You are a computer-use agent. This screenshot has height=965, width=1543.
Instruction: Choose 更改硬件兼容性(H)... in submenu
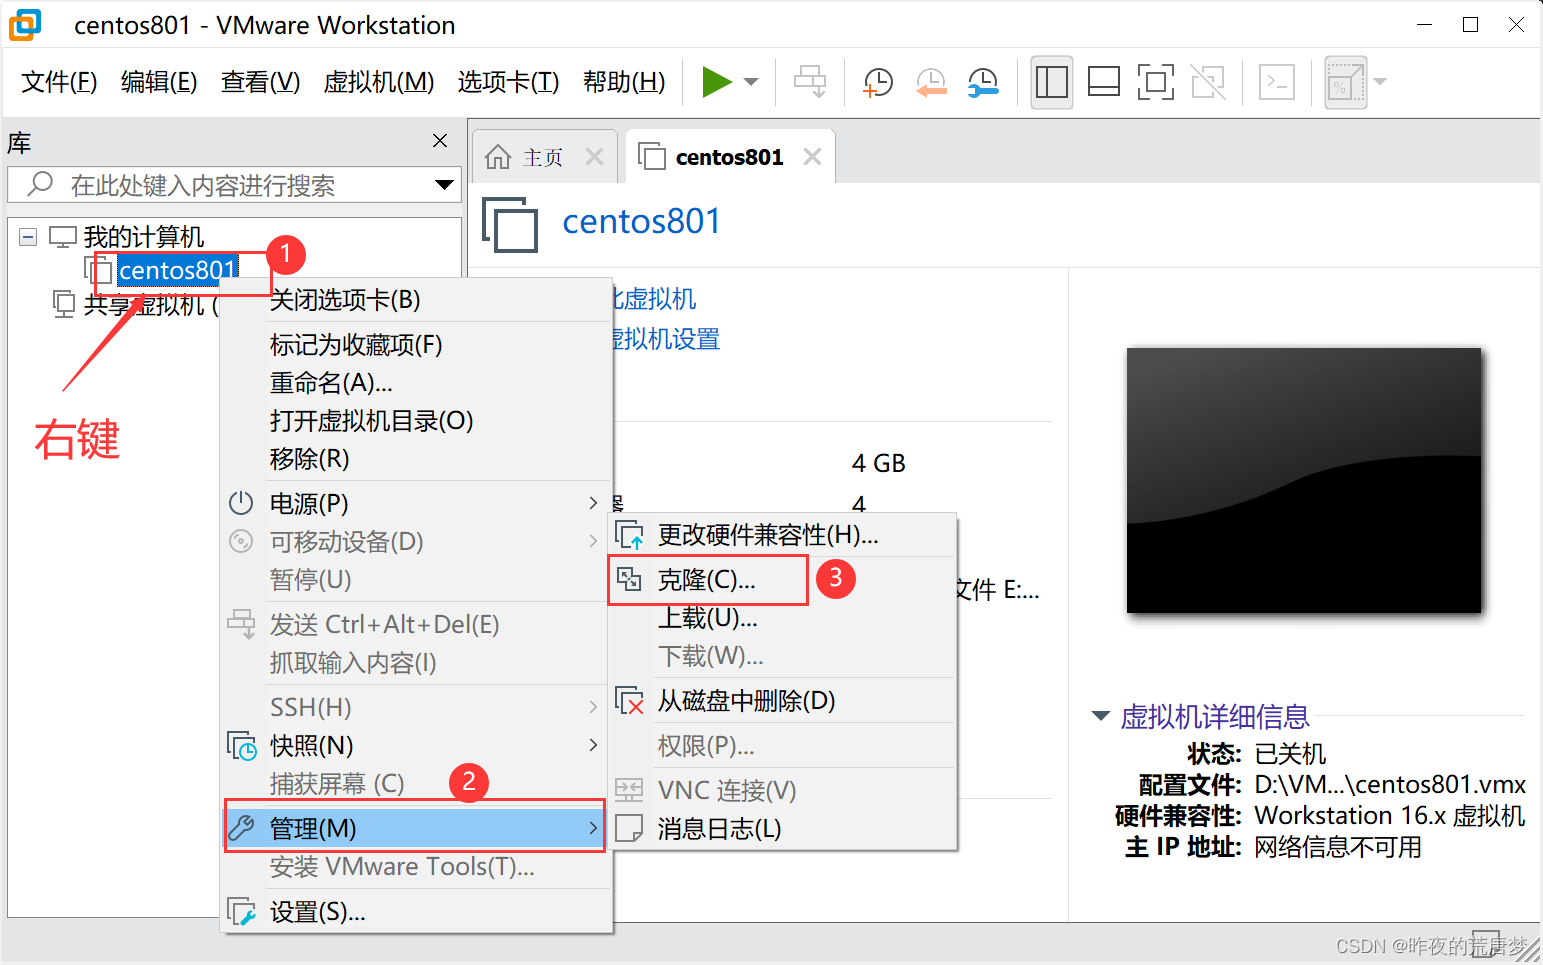coord(783,535)
